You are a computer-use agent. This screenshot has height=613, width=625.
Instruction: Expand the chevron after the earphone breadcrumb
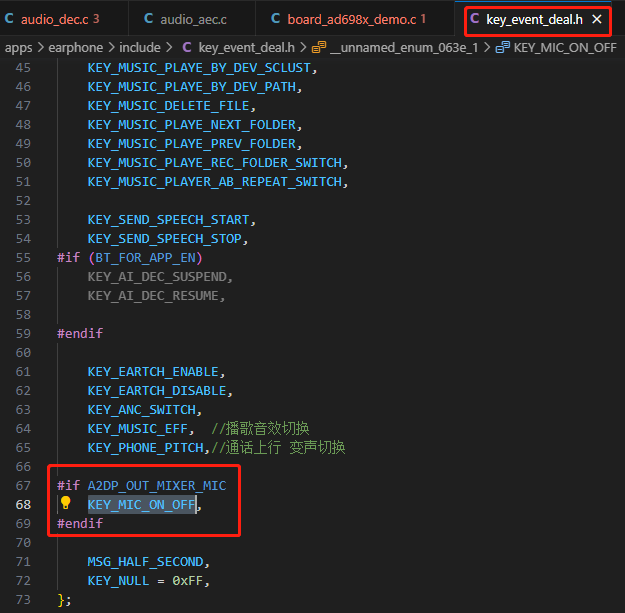click(x=112, y=48)
